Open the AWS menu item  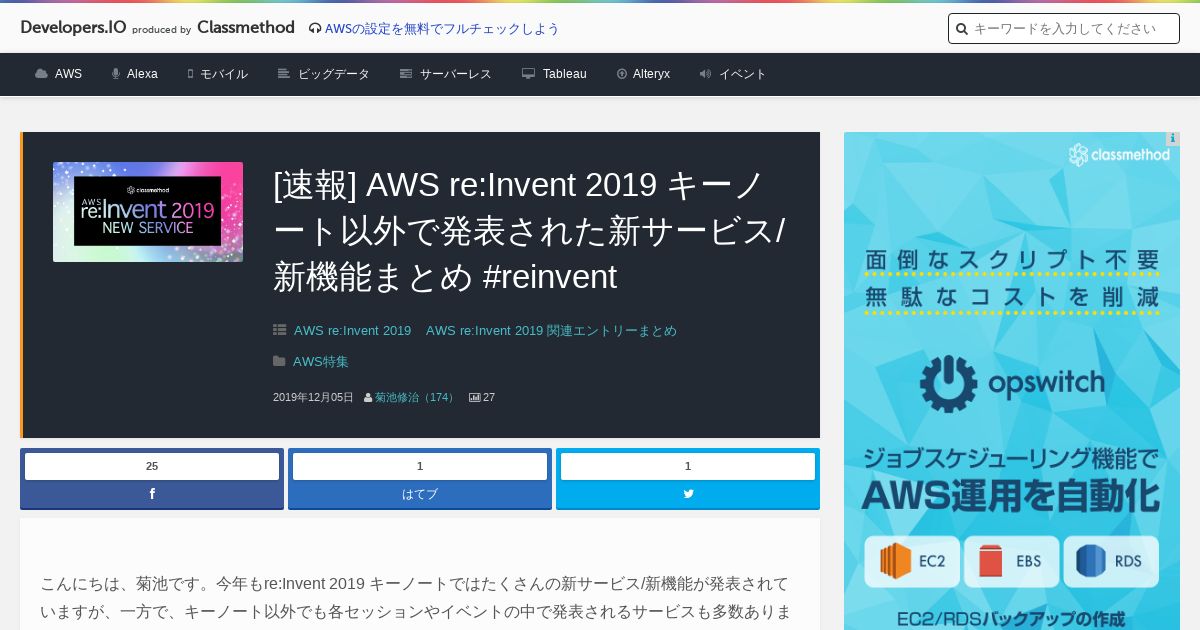click(68, 74)
